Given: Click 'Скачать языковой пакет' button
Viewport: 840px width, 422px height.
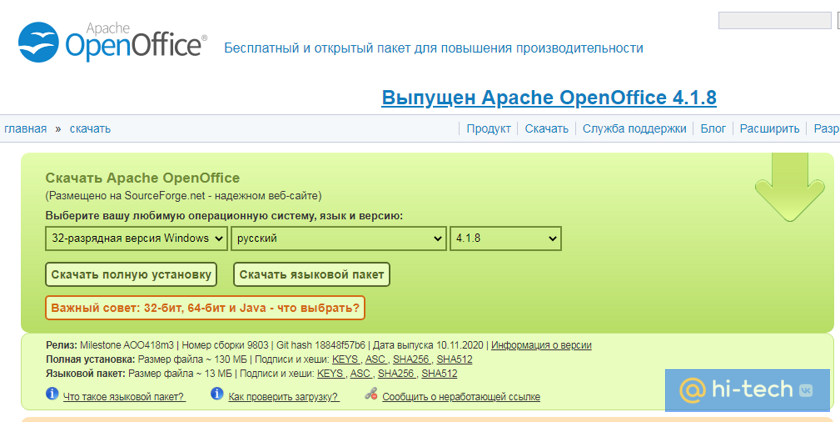Looking at the screenshot, I should click(312, 275).
